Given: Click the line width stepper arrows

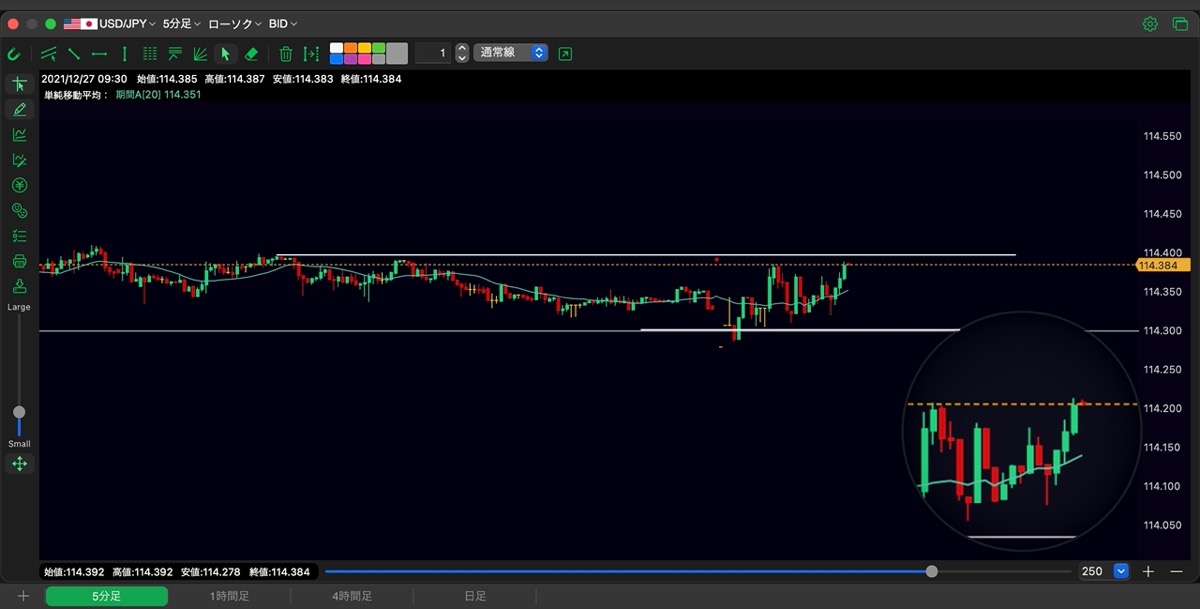Looking at the screenshot, I should (x=462, y=53).
